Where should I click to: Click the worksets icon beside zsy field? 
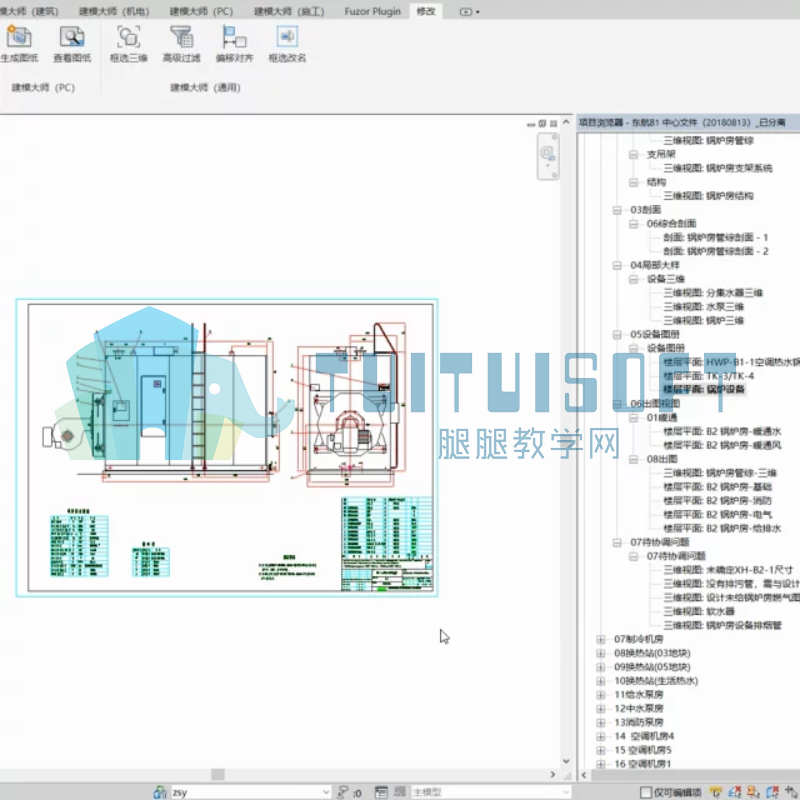click(160, 792)
